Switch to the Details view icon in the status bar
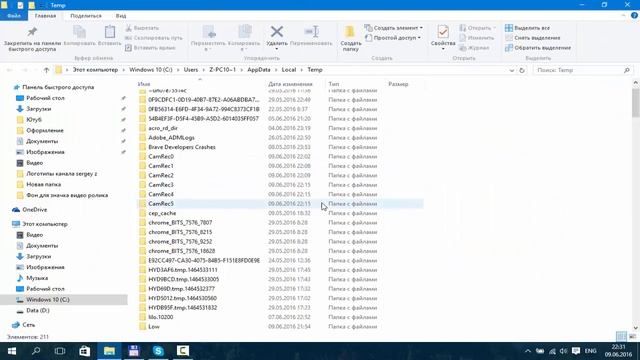The height and width of the screenshot is (360, 640). (621, 336)
